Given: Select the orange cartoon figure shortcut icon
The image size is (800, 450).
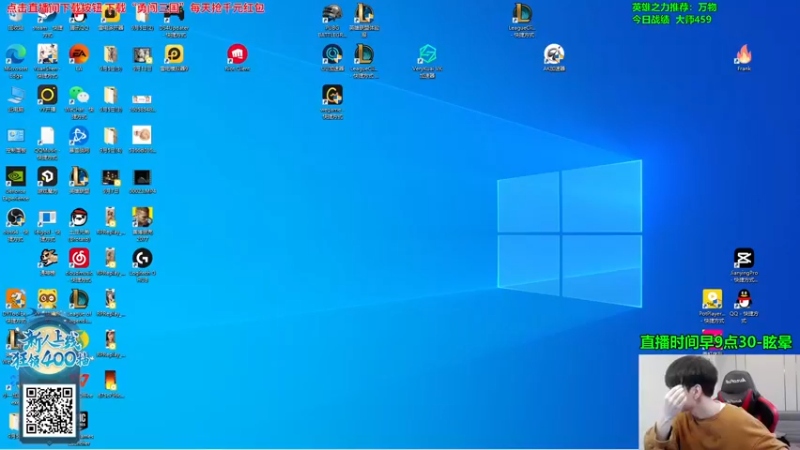Looking at the screenshot, I should pos(16,299).
